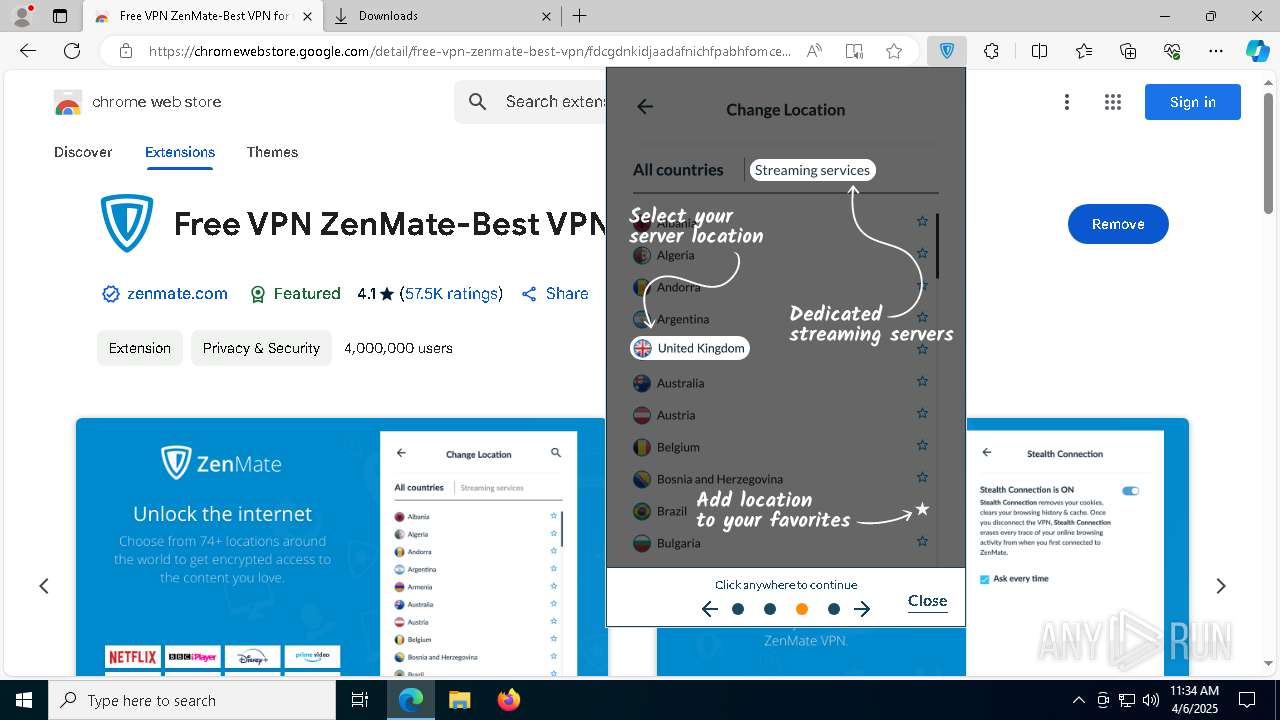Open tab actions menu icon
This screenshot has width=1280, height=720.
point(60,16)
